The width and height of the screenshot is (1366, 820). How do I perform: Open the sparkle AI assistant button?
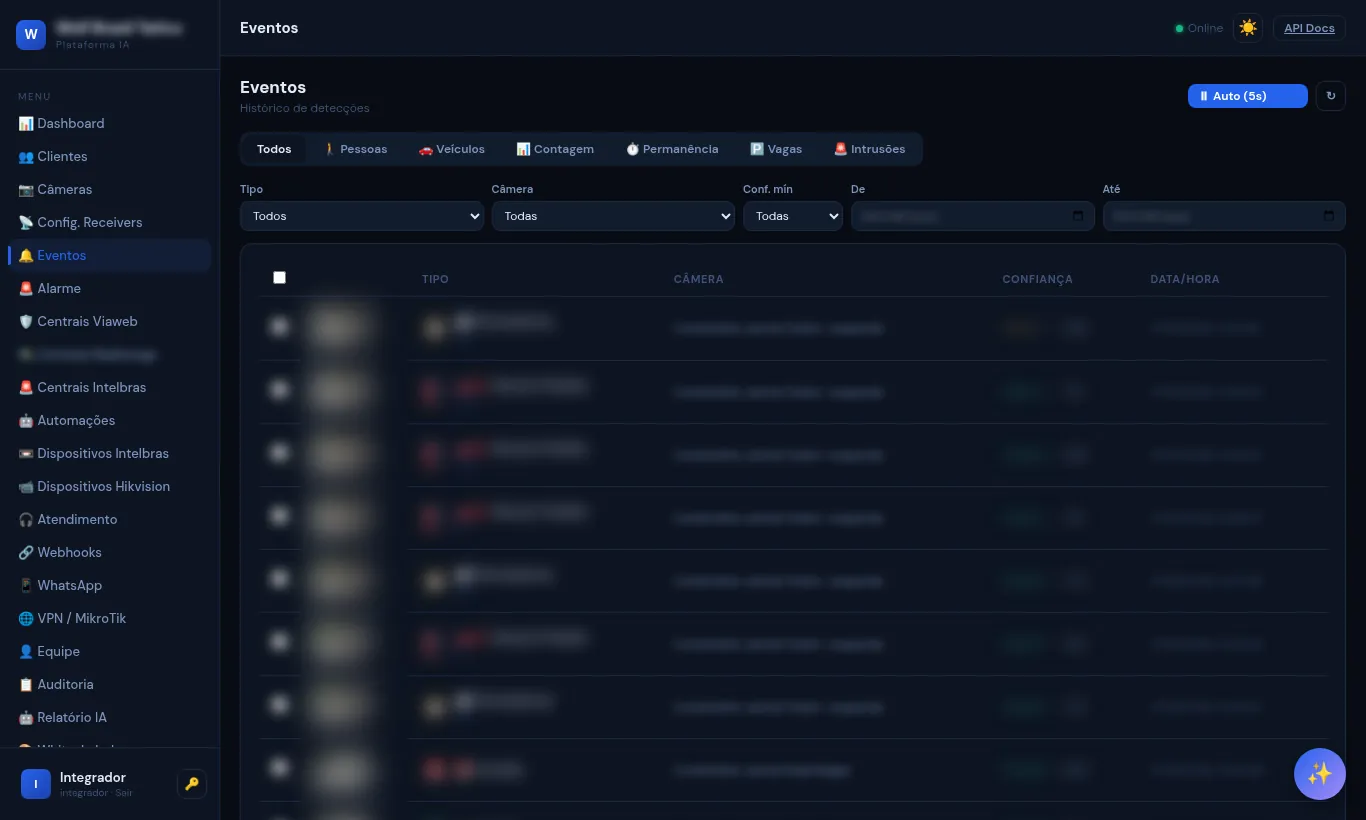click(x=1319, y=774)
